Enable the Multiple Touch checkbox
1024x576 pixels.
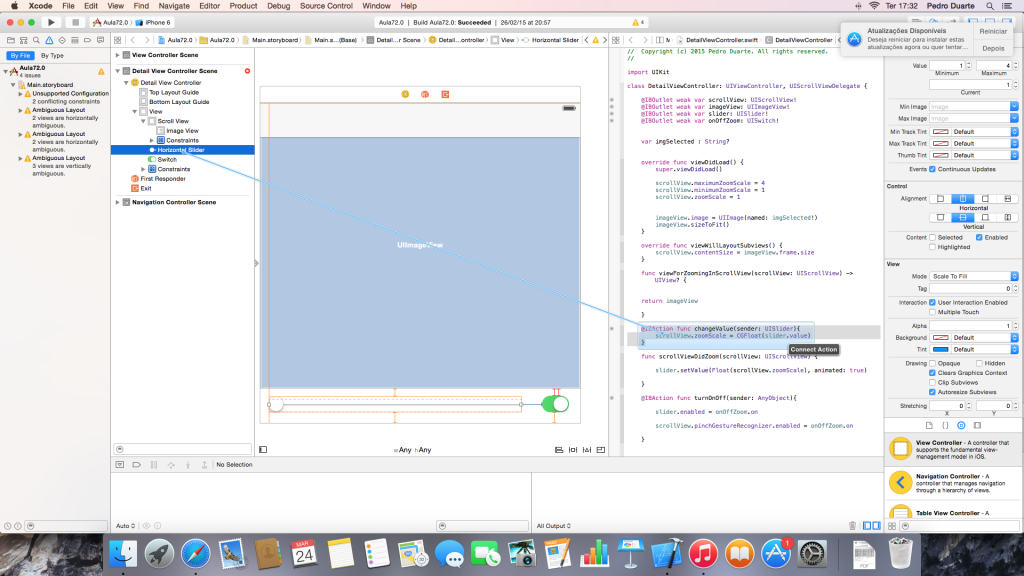coord(932,312)
